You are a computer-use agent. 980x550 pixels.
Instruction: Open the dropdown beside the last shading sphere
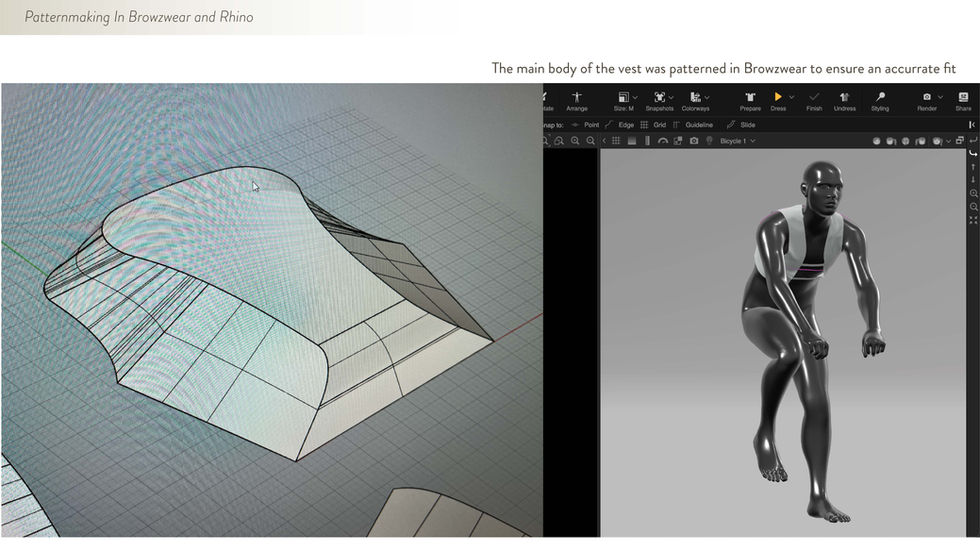[948, 141]
